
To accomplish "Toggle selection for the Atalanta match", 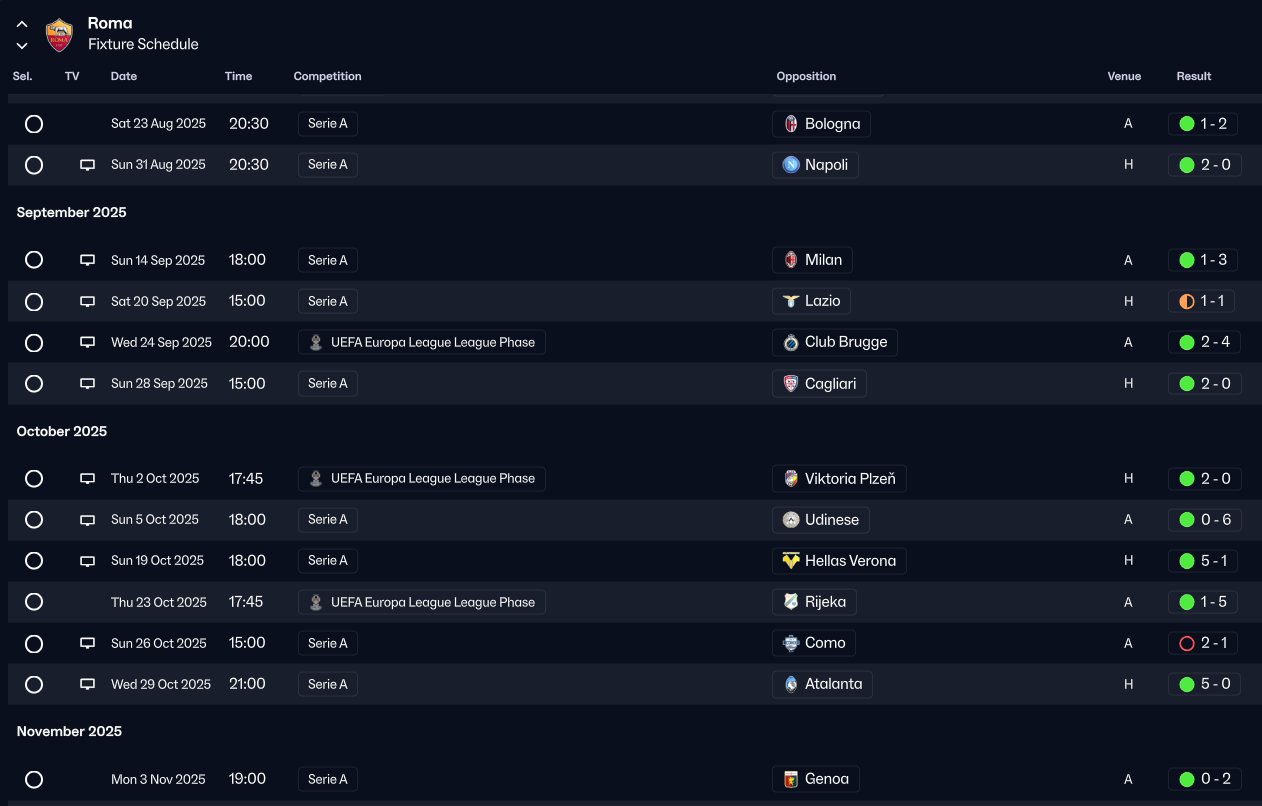I will click(34, 685).
